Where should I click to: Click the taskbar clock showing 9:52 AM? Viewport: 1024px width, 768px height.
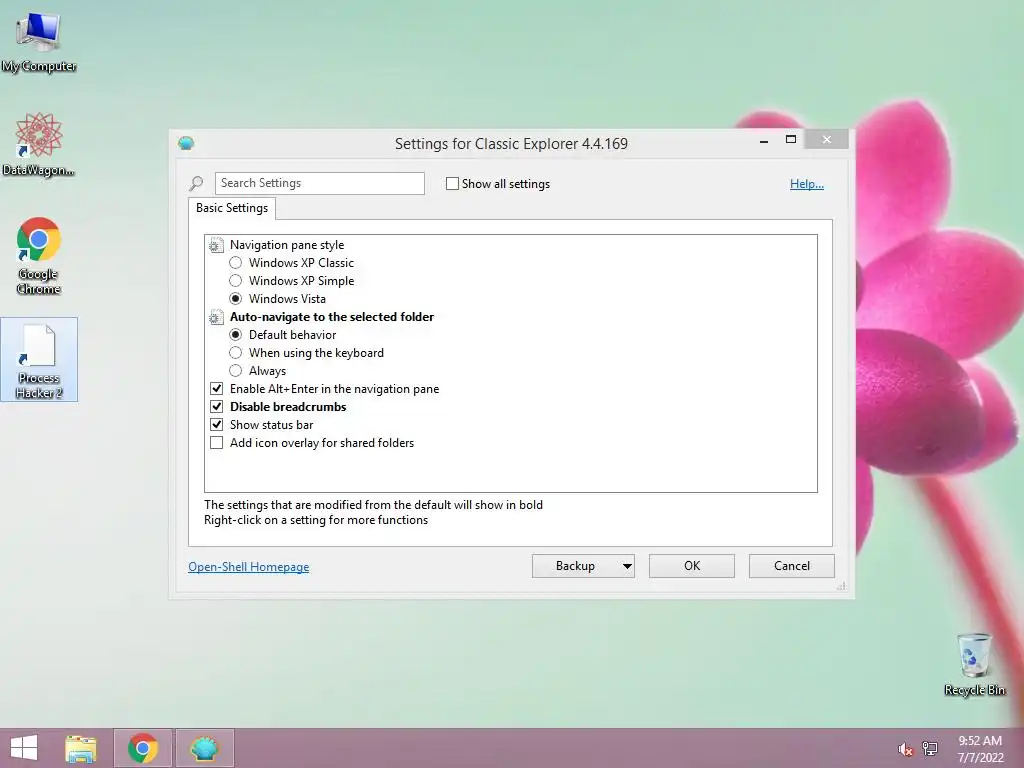(x=980, y=741)
